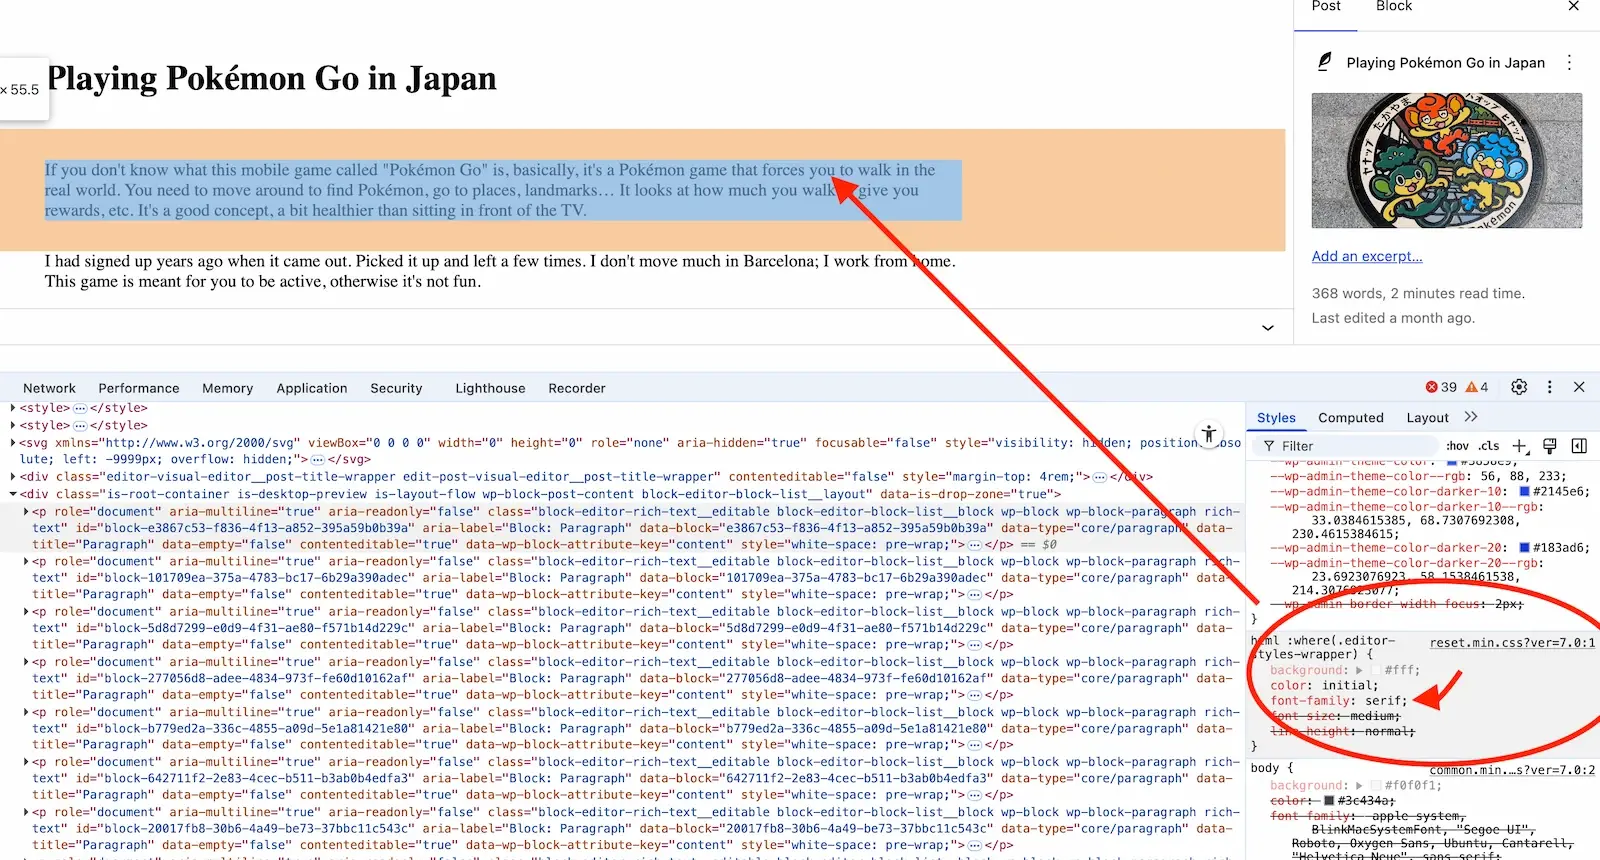Viewport: 1600px width, 860px height.
Task: Expand paragraph node block-20017fb8
Action: click(x=26, y=812)
